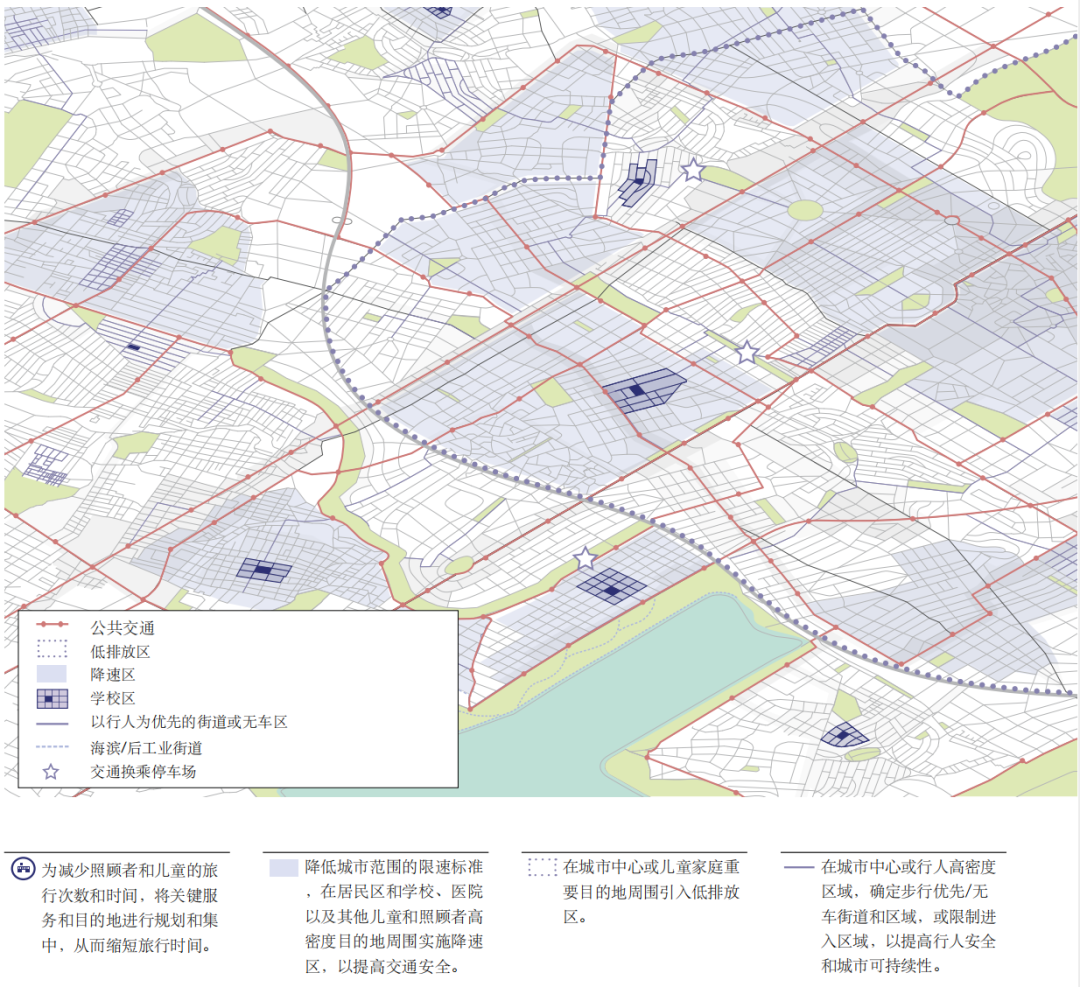Select the 学校区 legend label
1080x987 pixels.
pyautogui.click(x=112, y=698)
